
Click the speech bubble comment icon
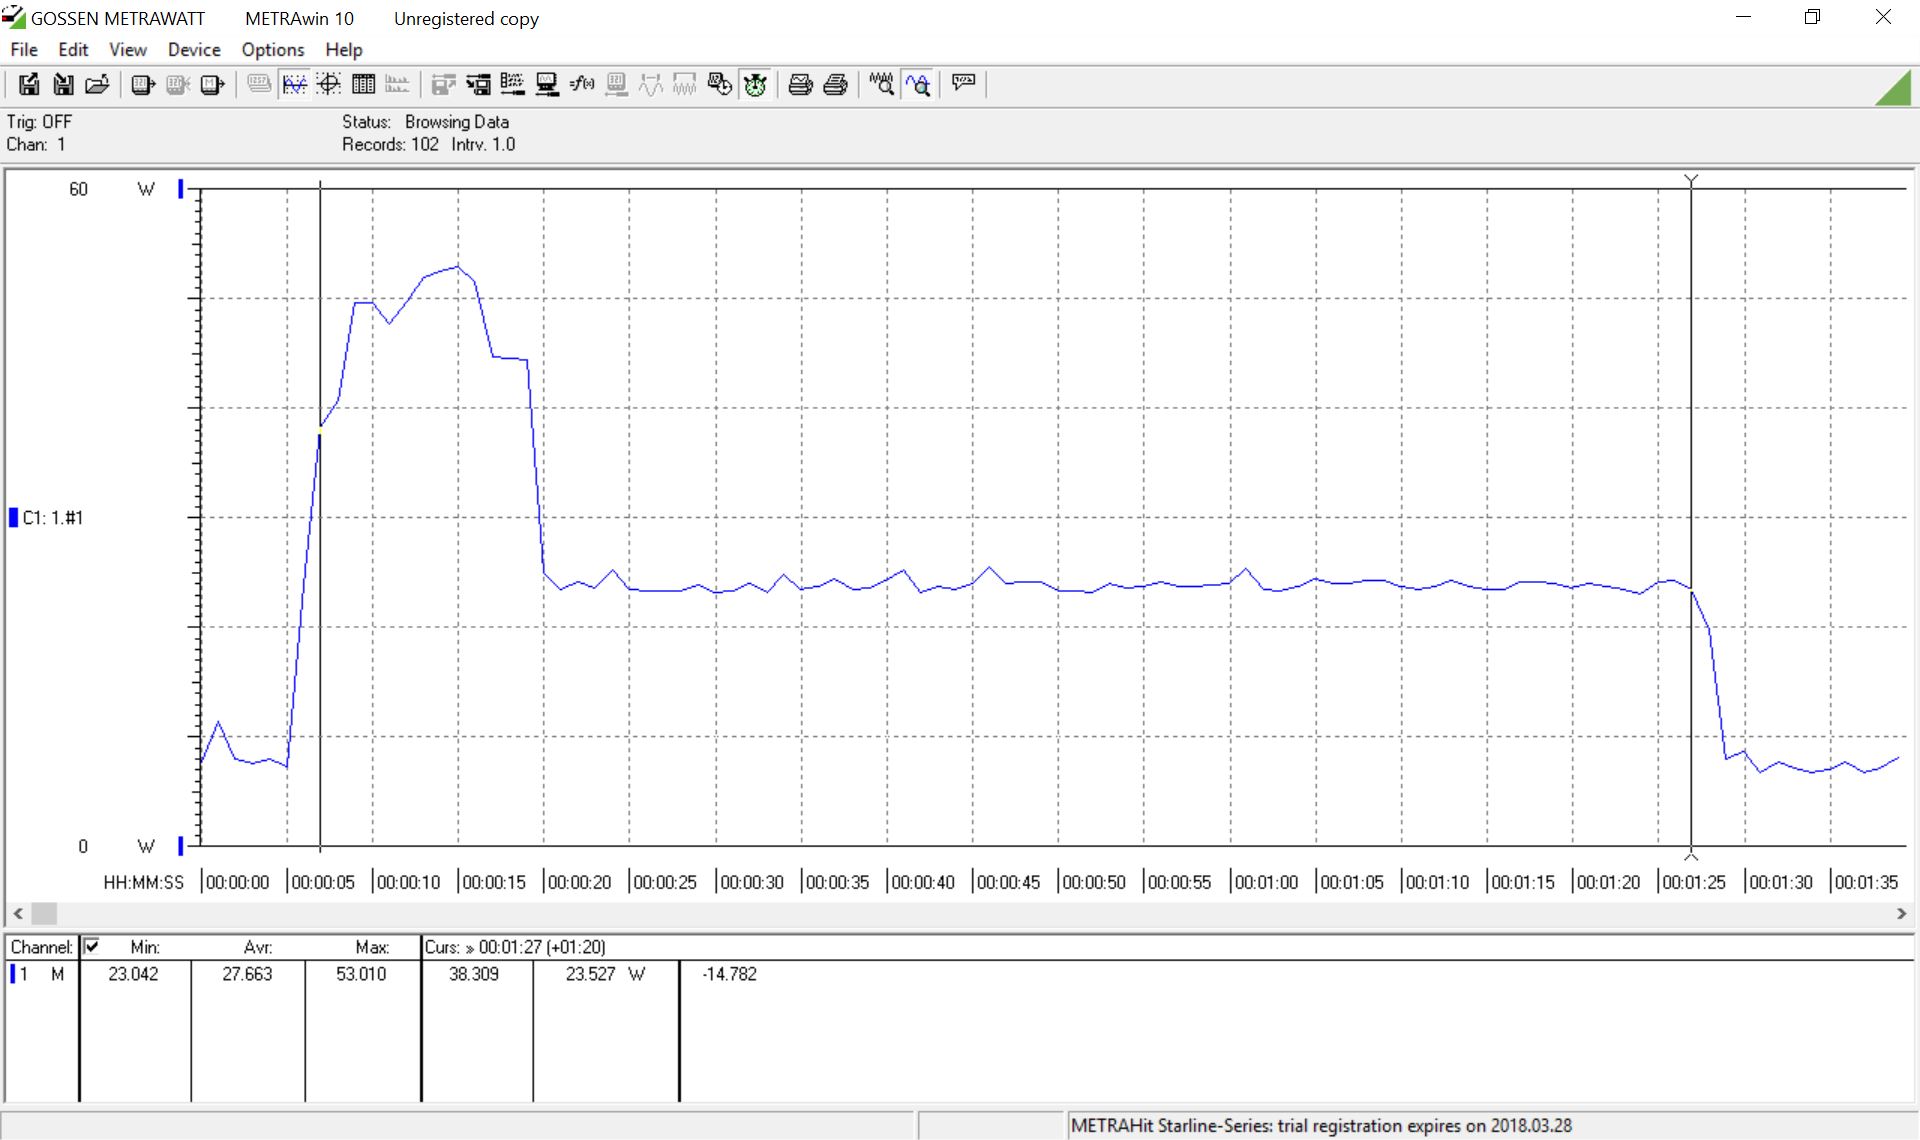pos(964,83)
